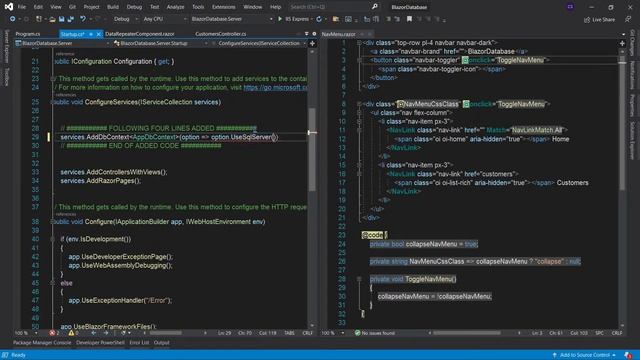Click the Undo arrow icon
Image resolution: width=640 pixels, height=360 pixels.
[82, 19]
